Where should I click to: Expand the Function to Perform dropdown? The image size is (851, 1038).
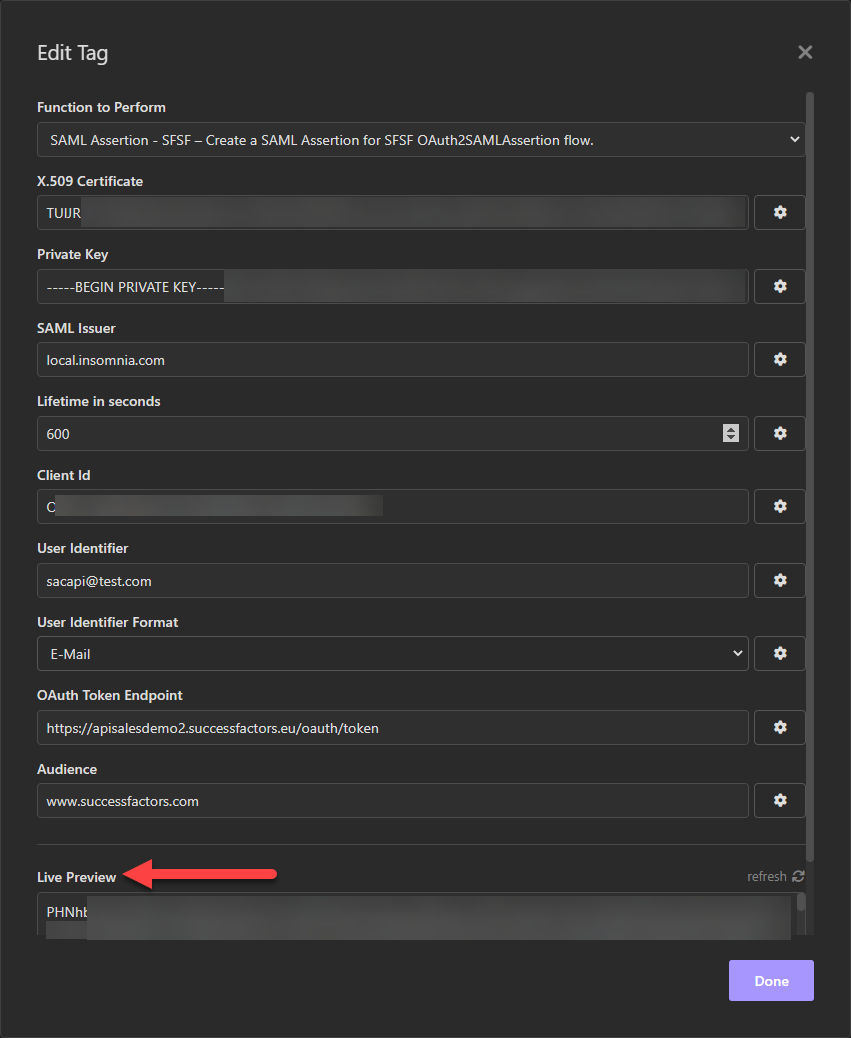[x=421, y=140]
